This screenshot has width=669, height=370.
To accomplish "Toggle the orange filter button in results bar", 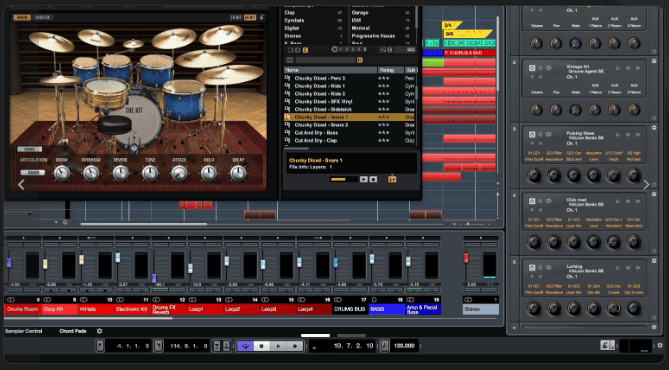I will click(x=359, y=60).
